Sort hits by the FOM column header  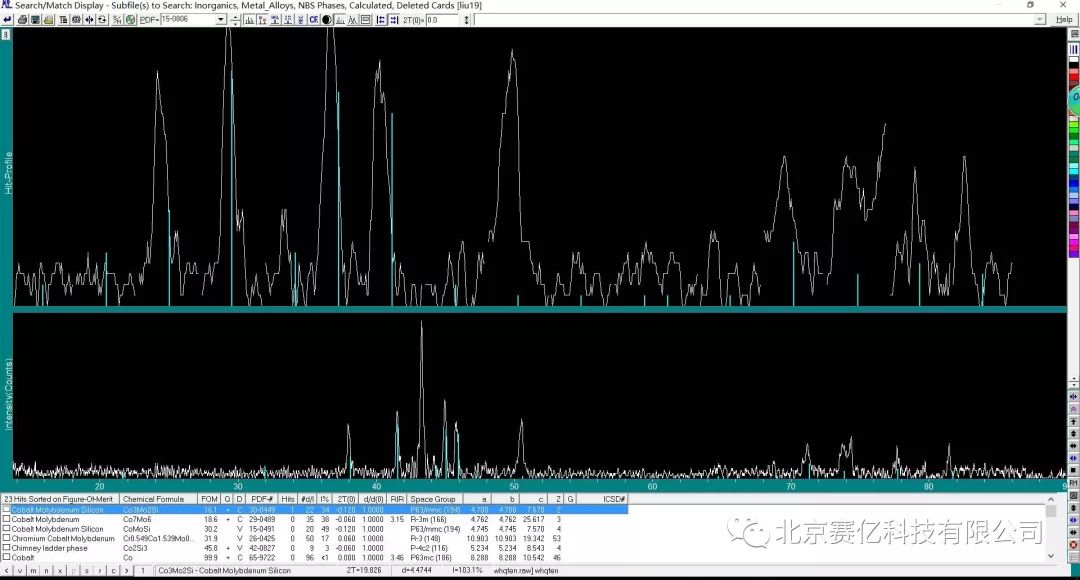click(208, 499)
